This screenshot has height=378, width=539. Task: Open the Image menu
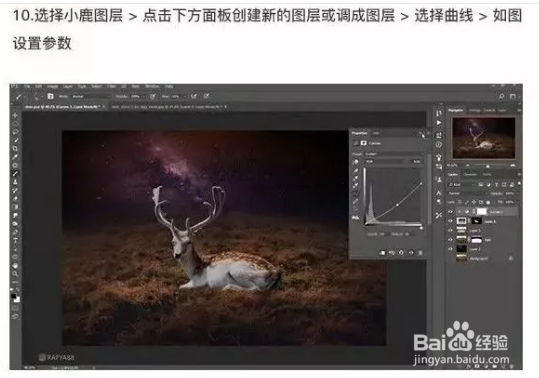[52, 86]
